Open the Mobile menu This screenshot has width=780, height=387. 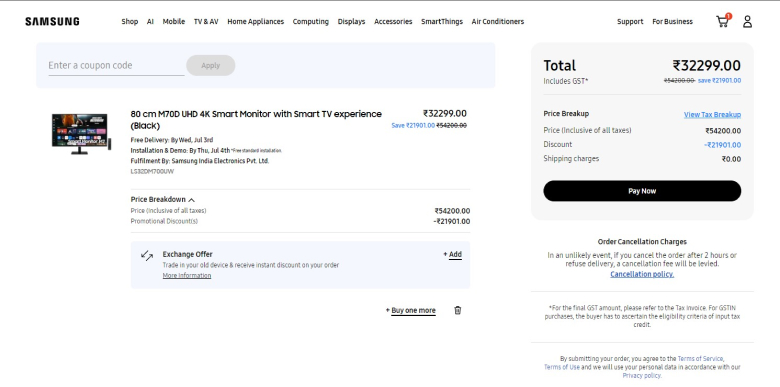(x=174, y=21)
